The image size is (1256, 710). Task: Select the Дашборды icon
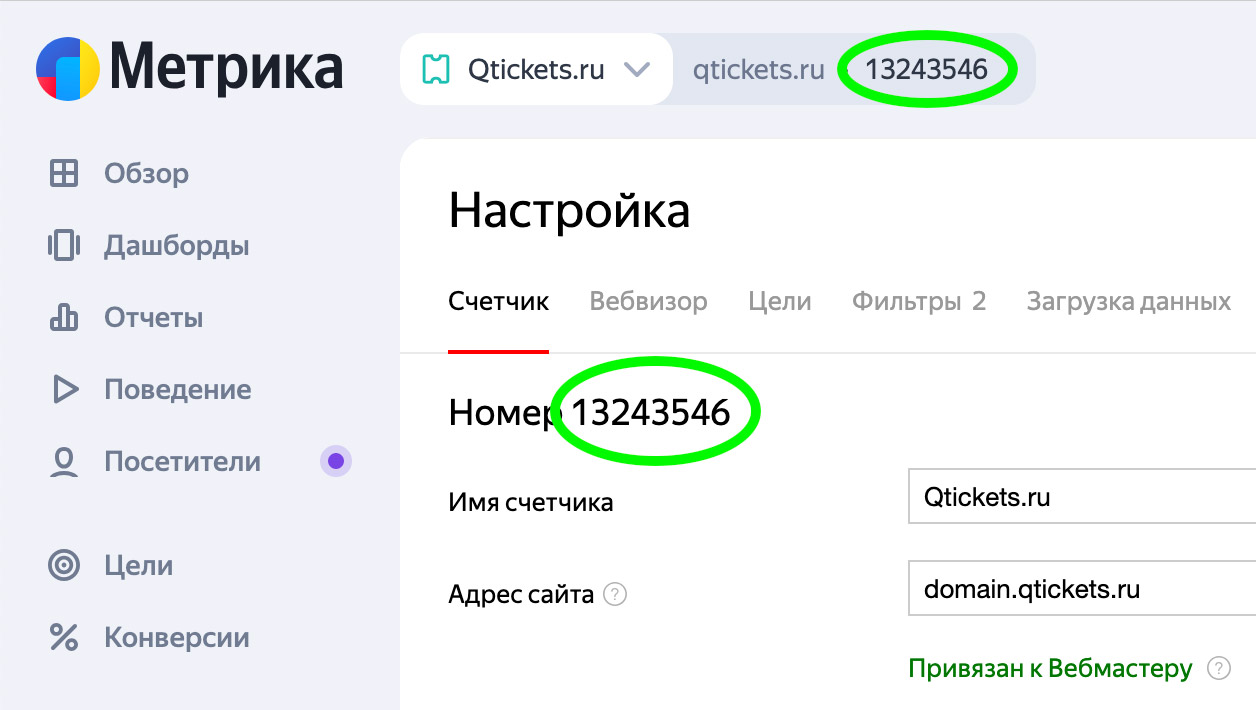pos(65,245)
